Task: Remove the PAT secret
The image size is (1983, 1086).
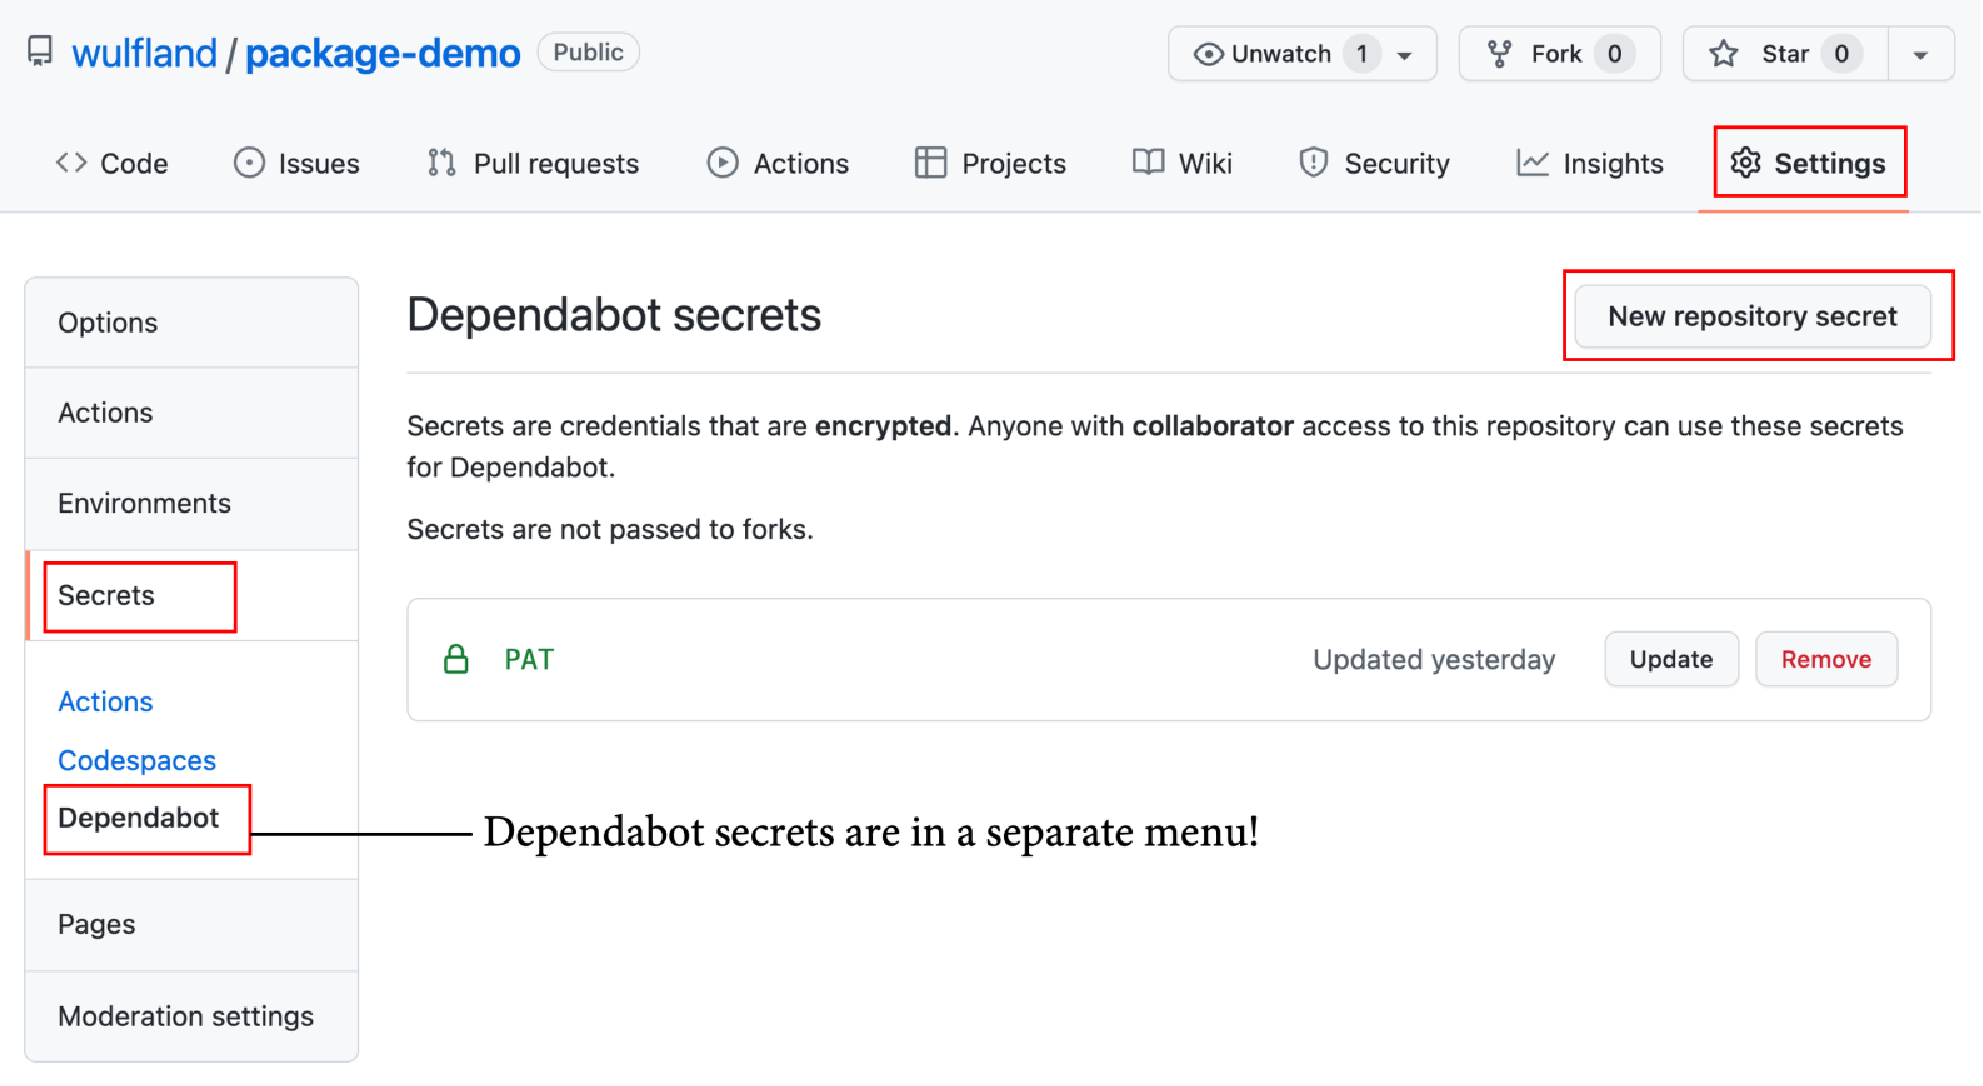Action: (x=1826, y=659)
